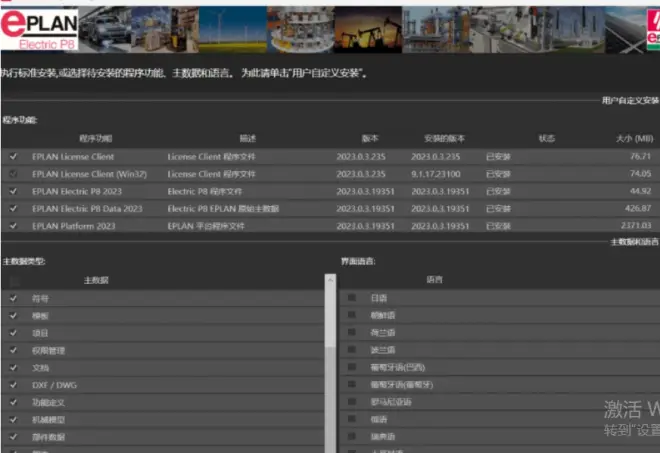This screenshot has width=660, height=453.
Task: Check the 葡萄牙语(葡萄牙) language checkbox
Action: [352, 384]
